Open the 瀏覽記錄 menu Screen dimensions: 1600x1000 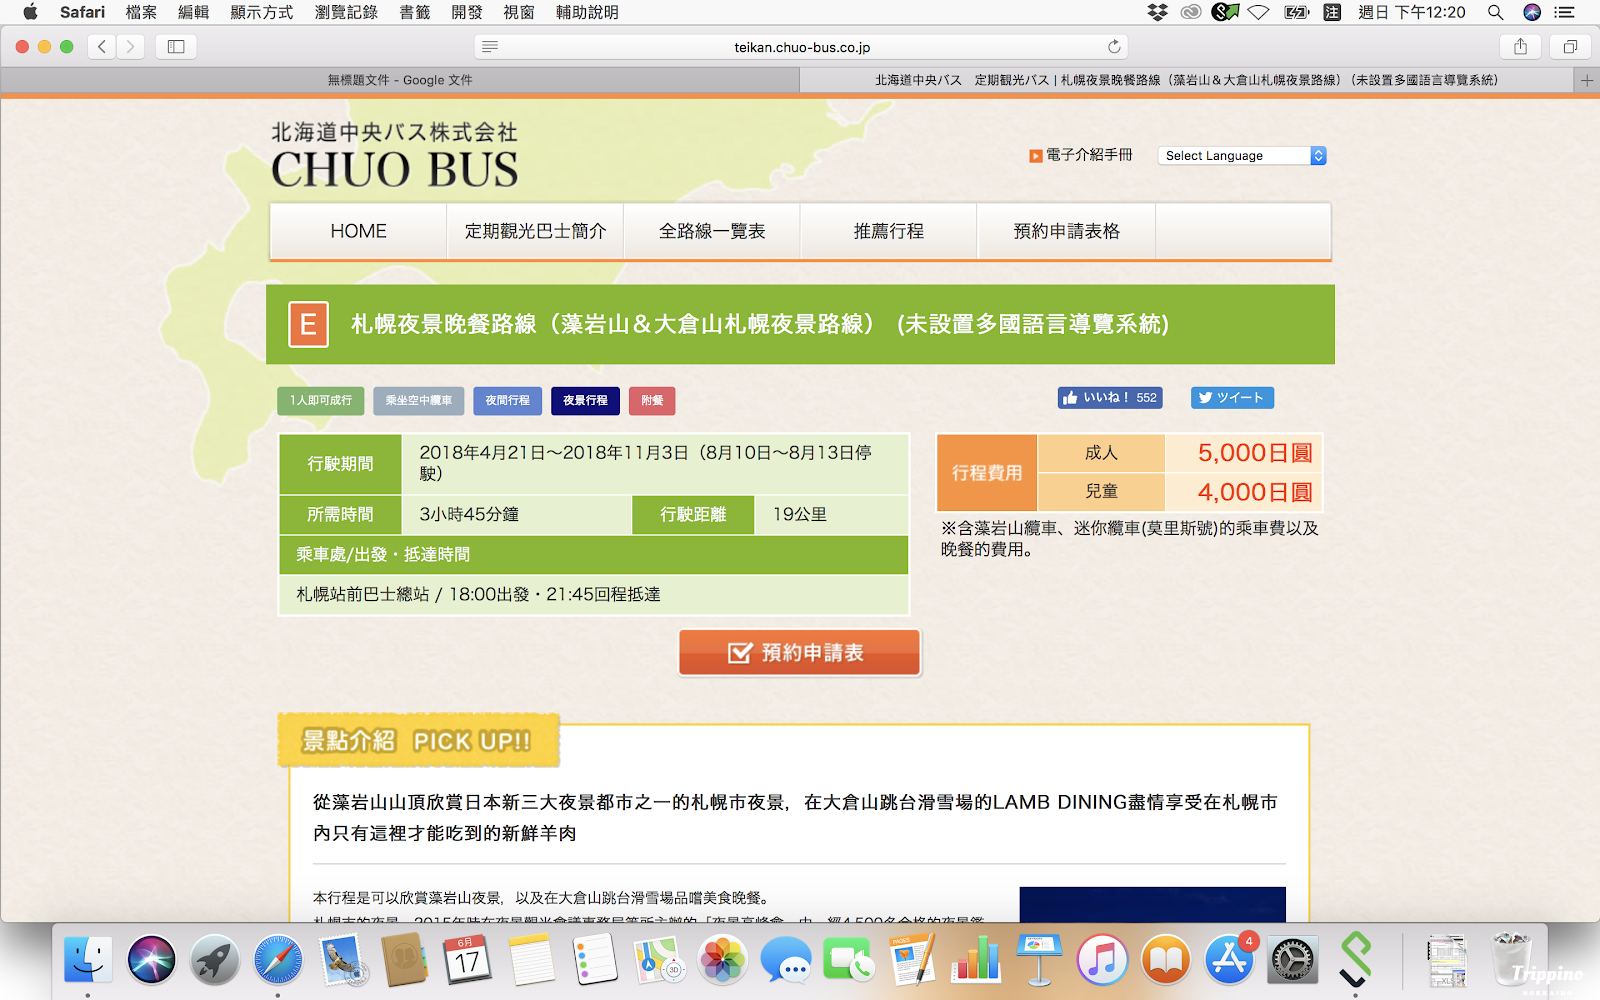346,12
